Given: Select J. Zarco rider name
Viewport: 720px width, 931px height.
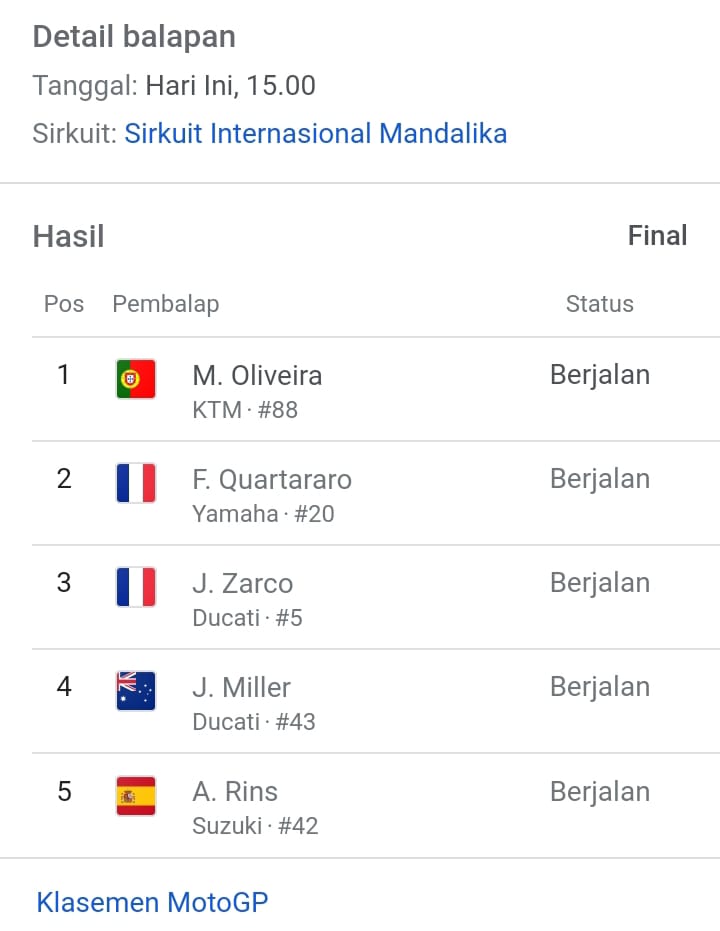Looking at the screenshot, I should (243, 584).
